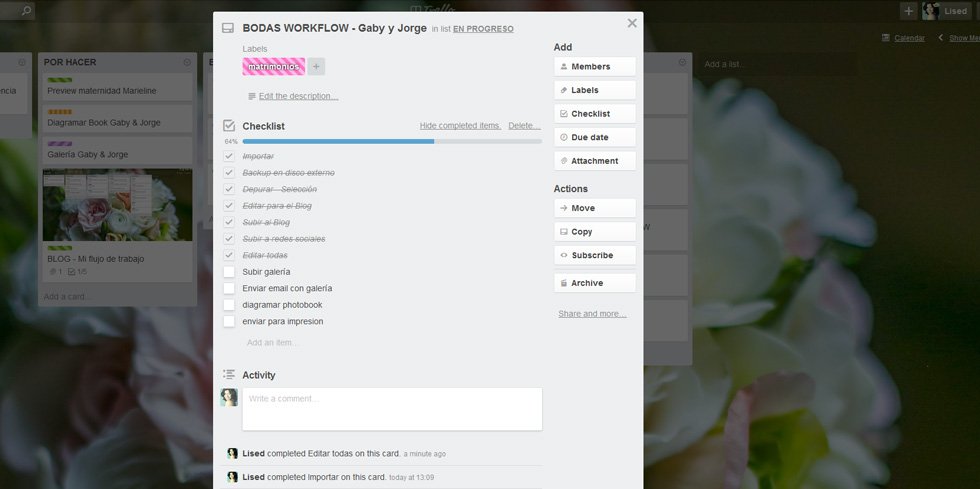This screenshot has width=980, height=489.
Task: Click purple label on Galería card
Action: point(59,144)
